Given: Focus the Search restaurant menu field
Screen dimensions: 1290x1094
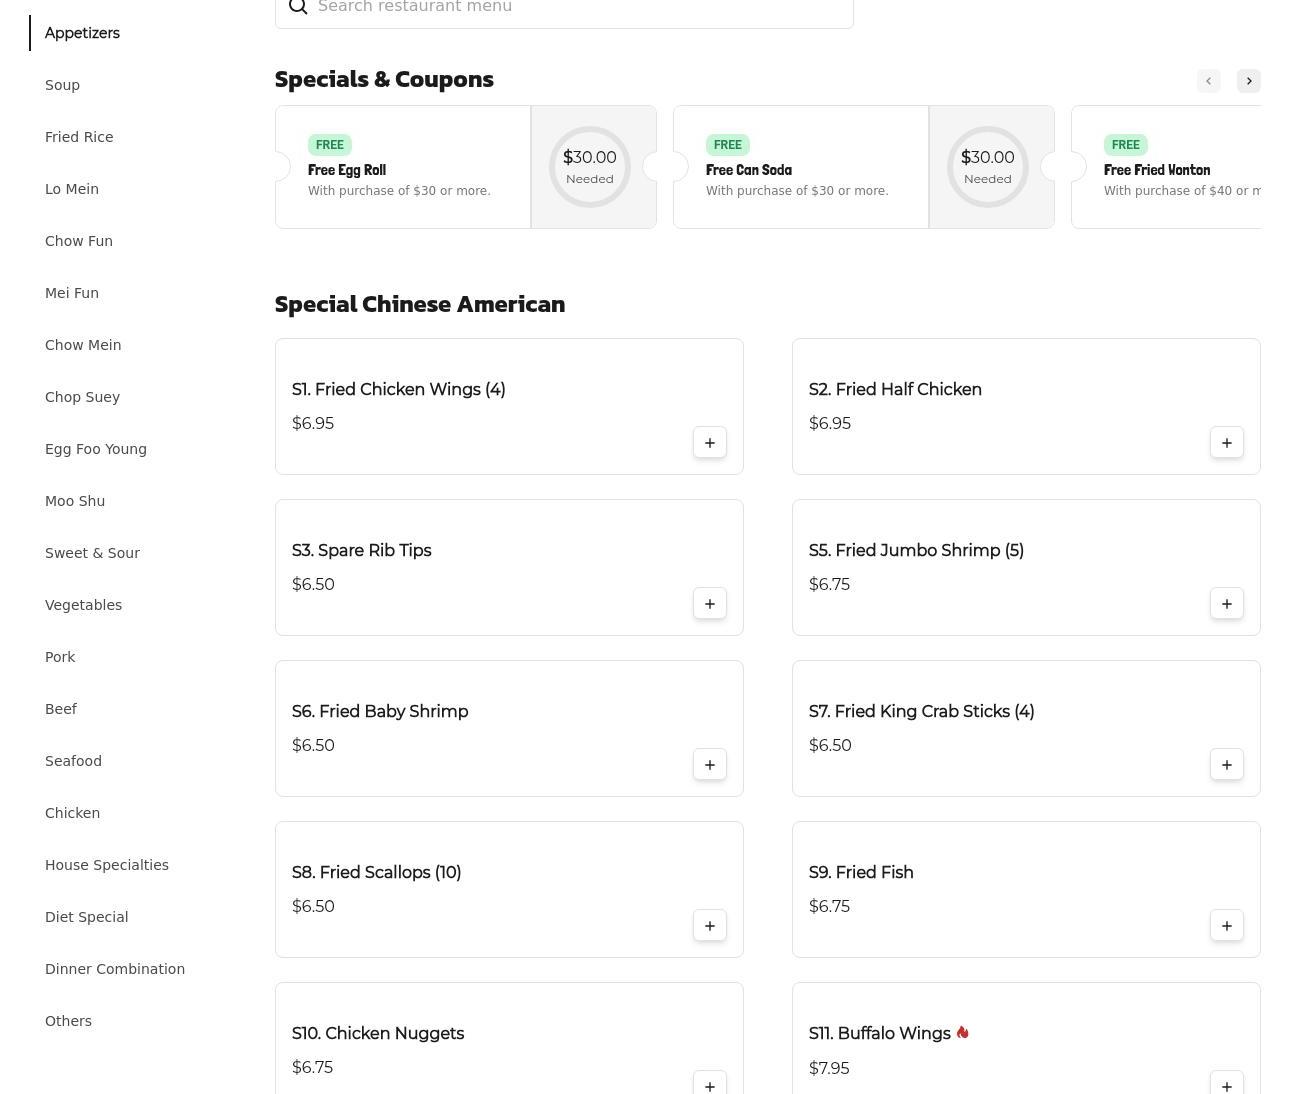Looking at the screenshot, I should point(580,8).
